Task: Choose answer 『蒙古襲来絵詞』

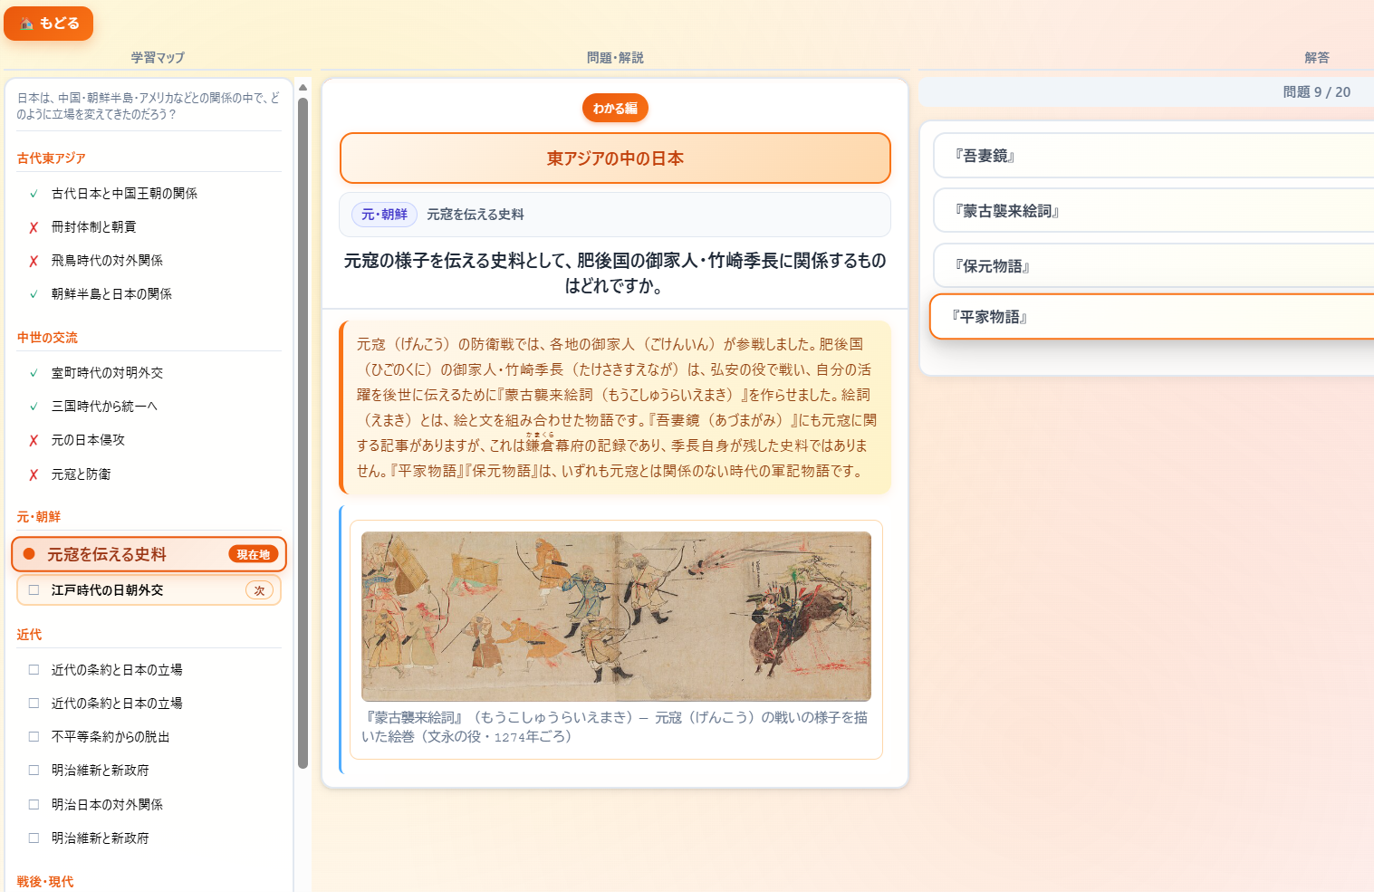Action: tap(1153, 211)
